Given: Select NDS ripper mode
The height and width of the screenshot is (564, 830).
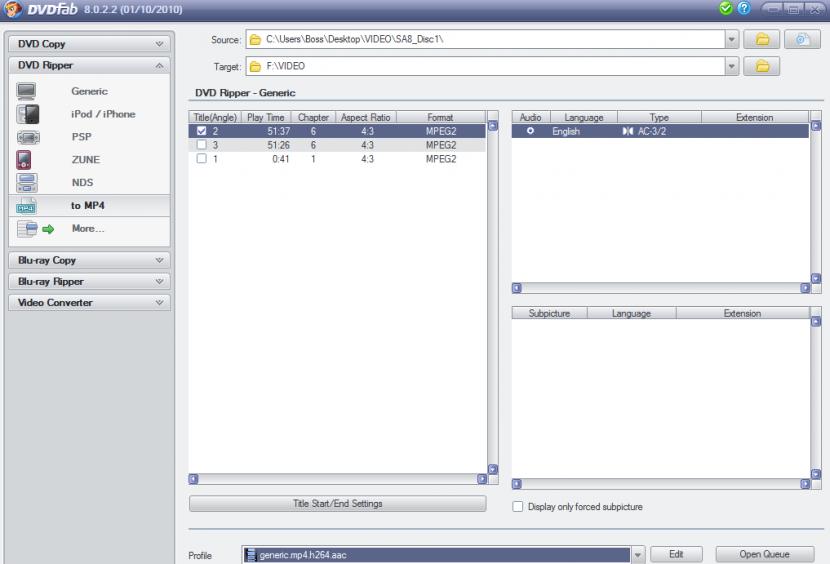Looking at the screenshot, I should coord(83,182).
